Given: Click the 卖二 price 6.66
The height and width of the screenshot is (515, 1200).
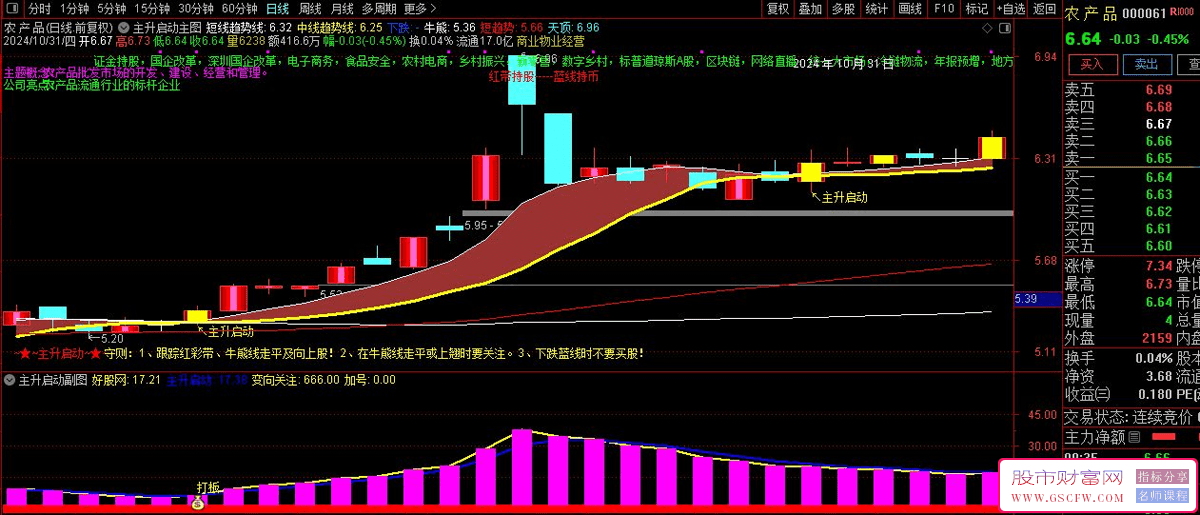Looking at the screenshot, I should (1158, 141).
